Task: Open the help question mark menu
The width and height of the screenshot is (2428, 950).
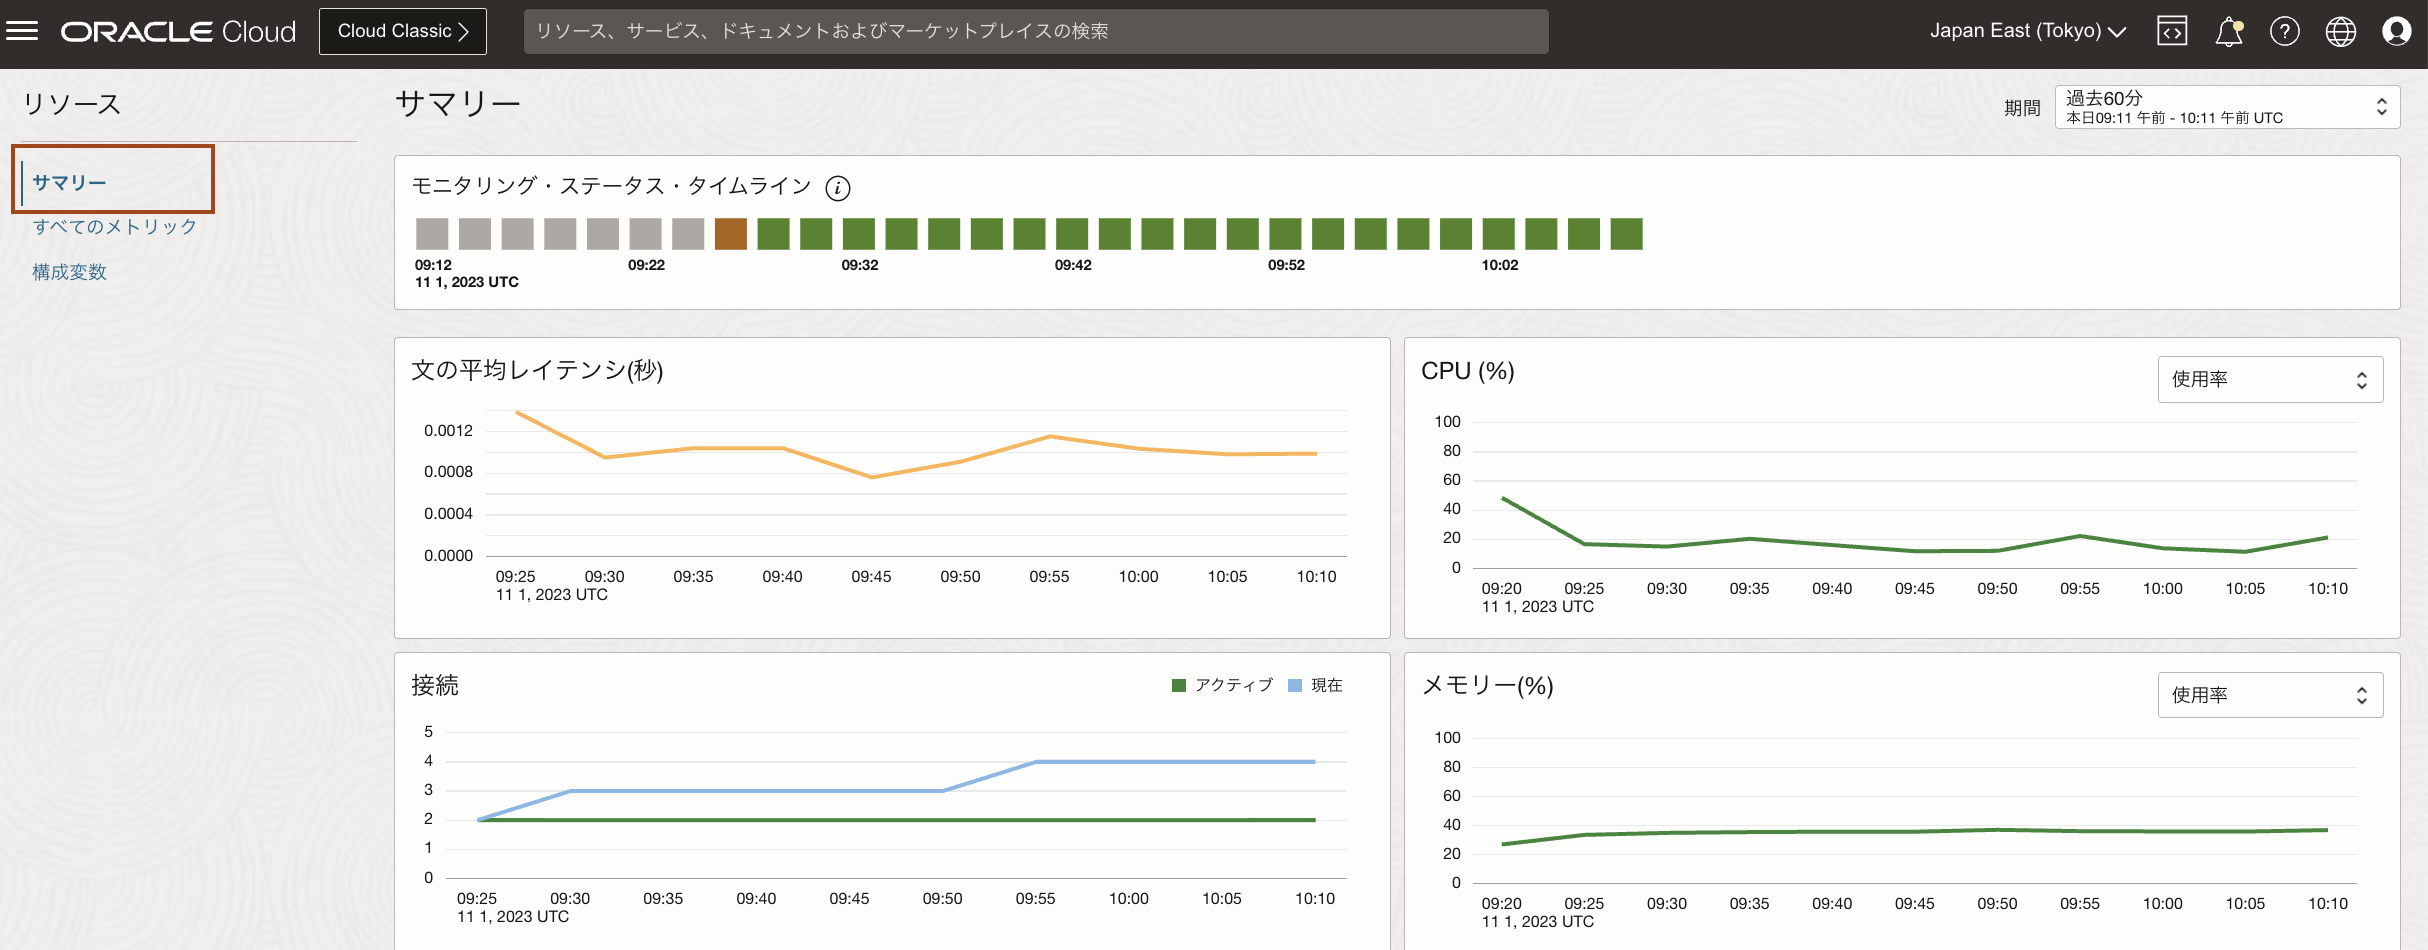Action: [2284, 32]
